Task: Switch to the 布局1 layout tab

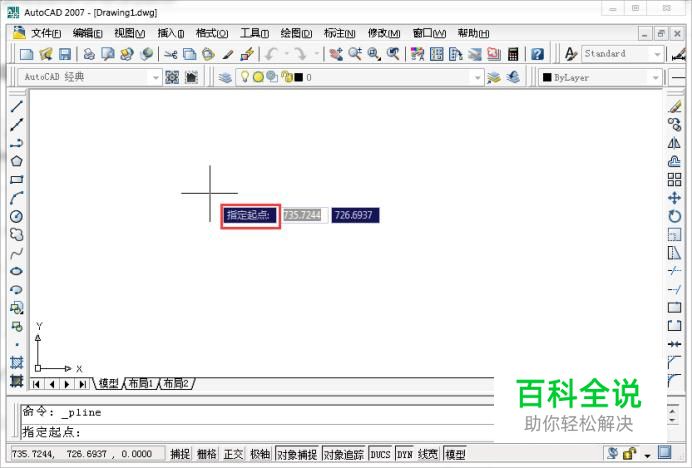Action: pyautogui.click(x=140, y=383)
